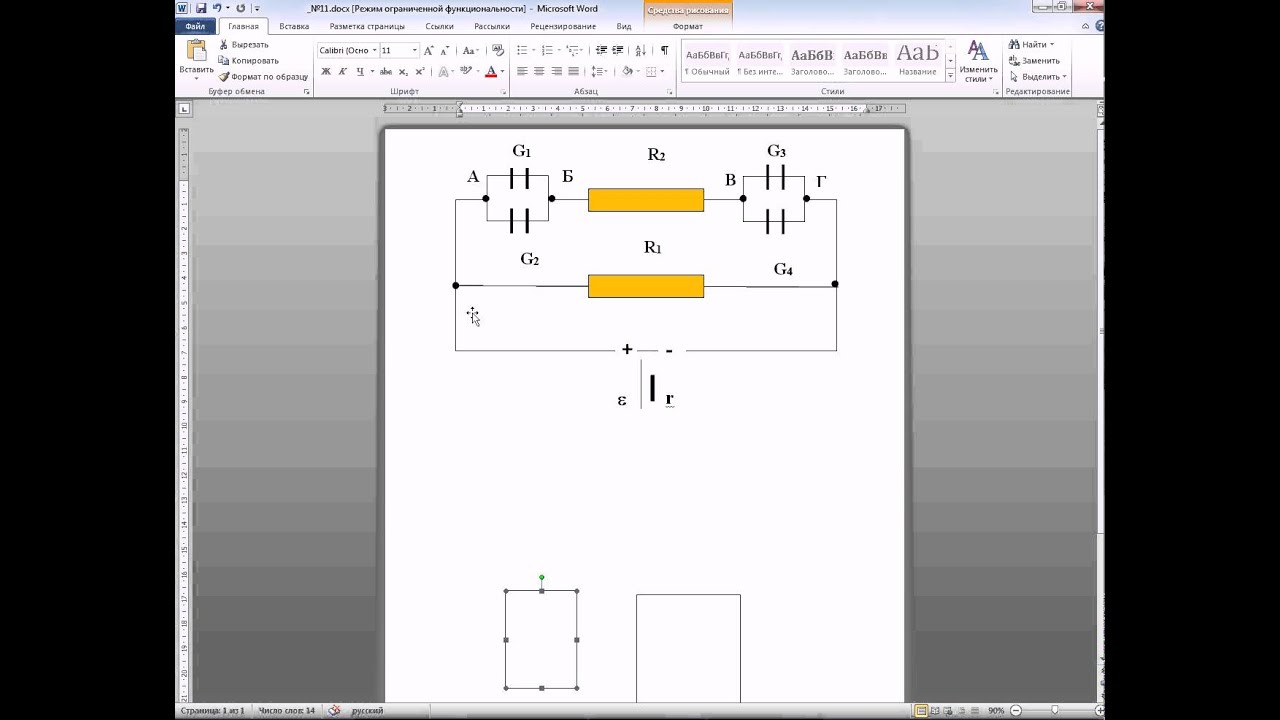
Task: Switch to the Вид tab
Action: click(624, 26)
